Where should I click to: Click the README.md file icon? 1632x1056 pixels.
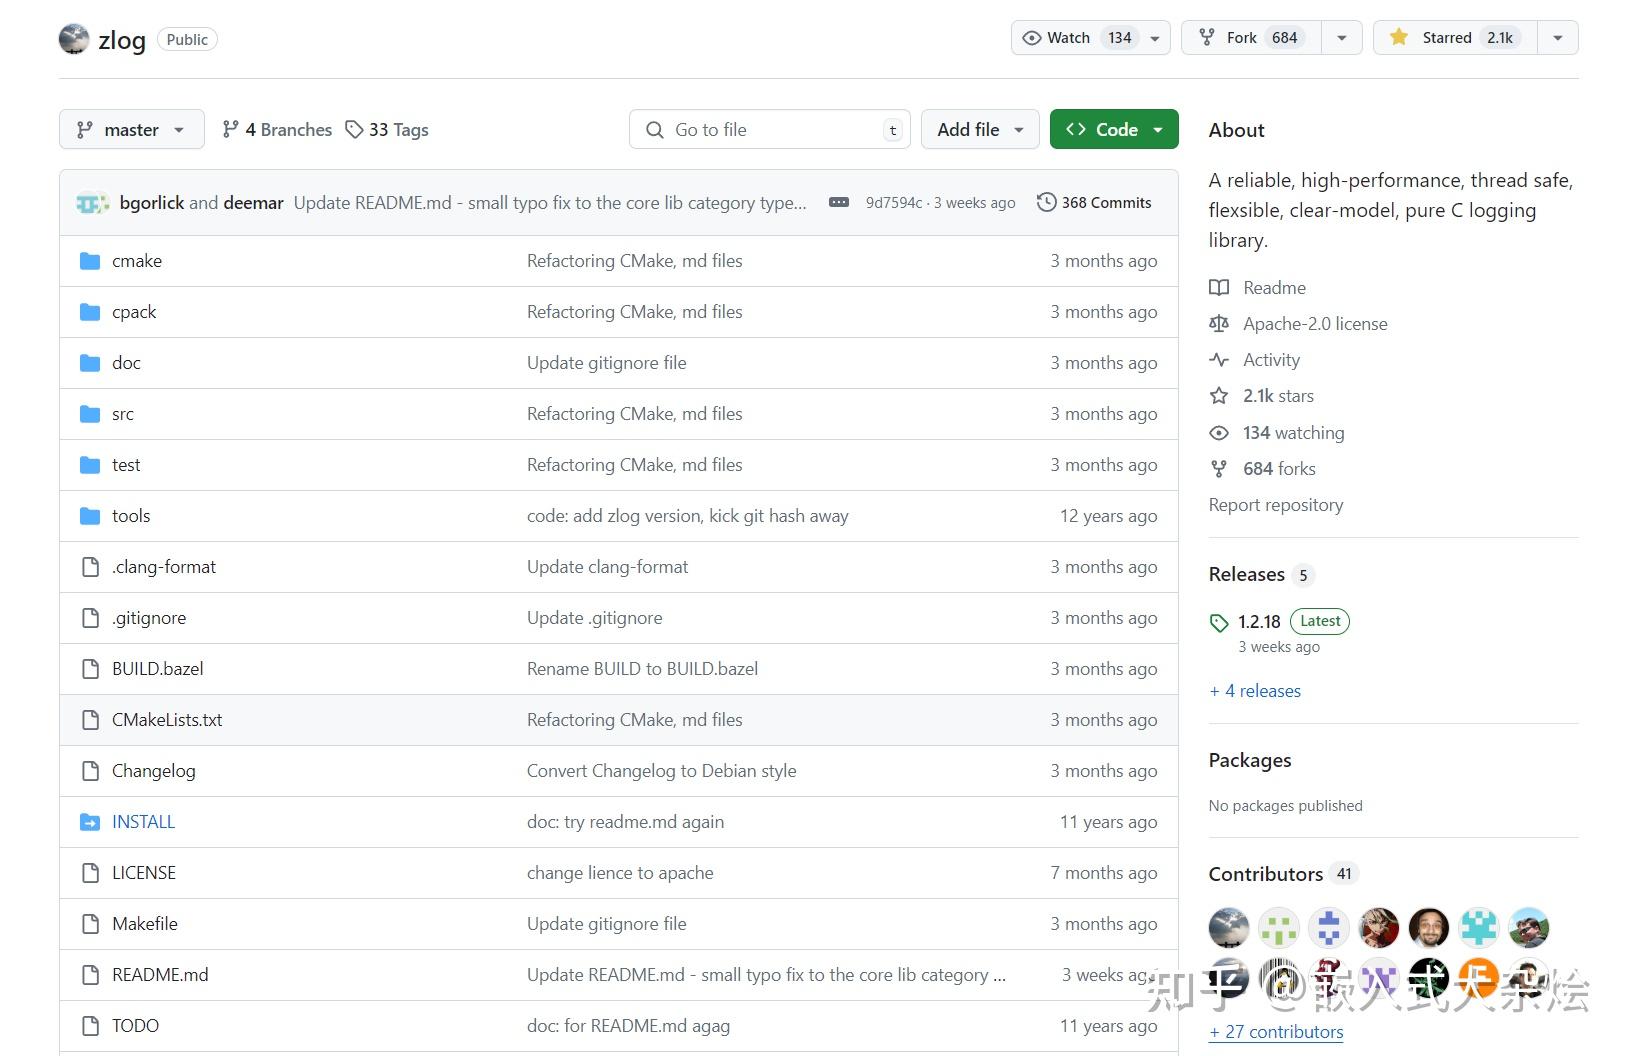point(90,975)
